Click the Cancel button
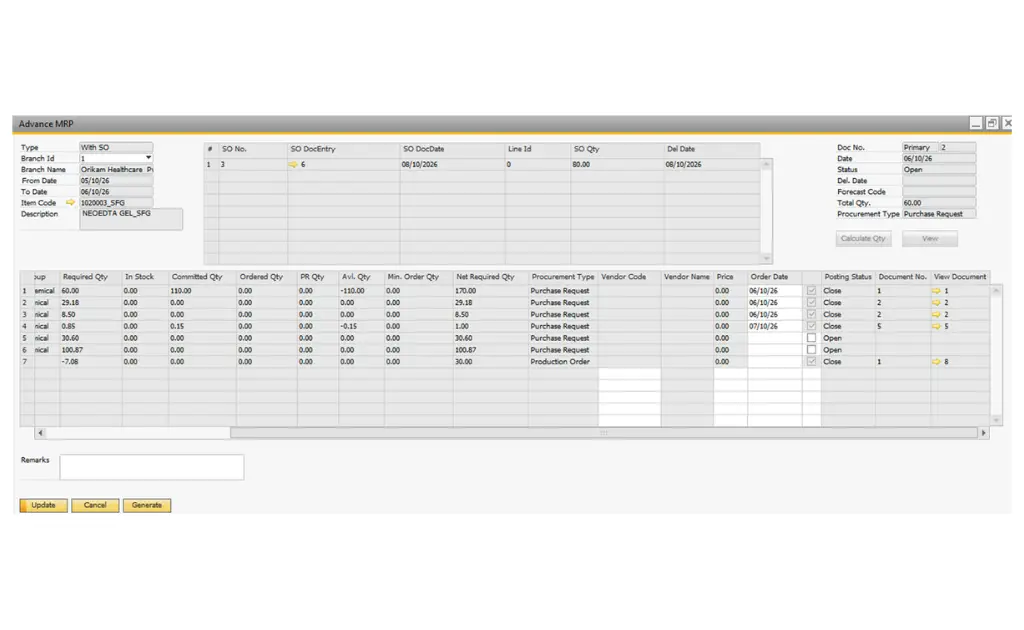This screenshot has width=1024, height=630. click(x=95, y=505)
